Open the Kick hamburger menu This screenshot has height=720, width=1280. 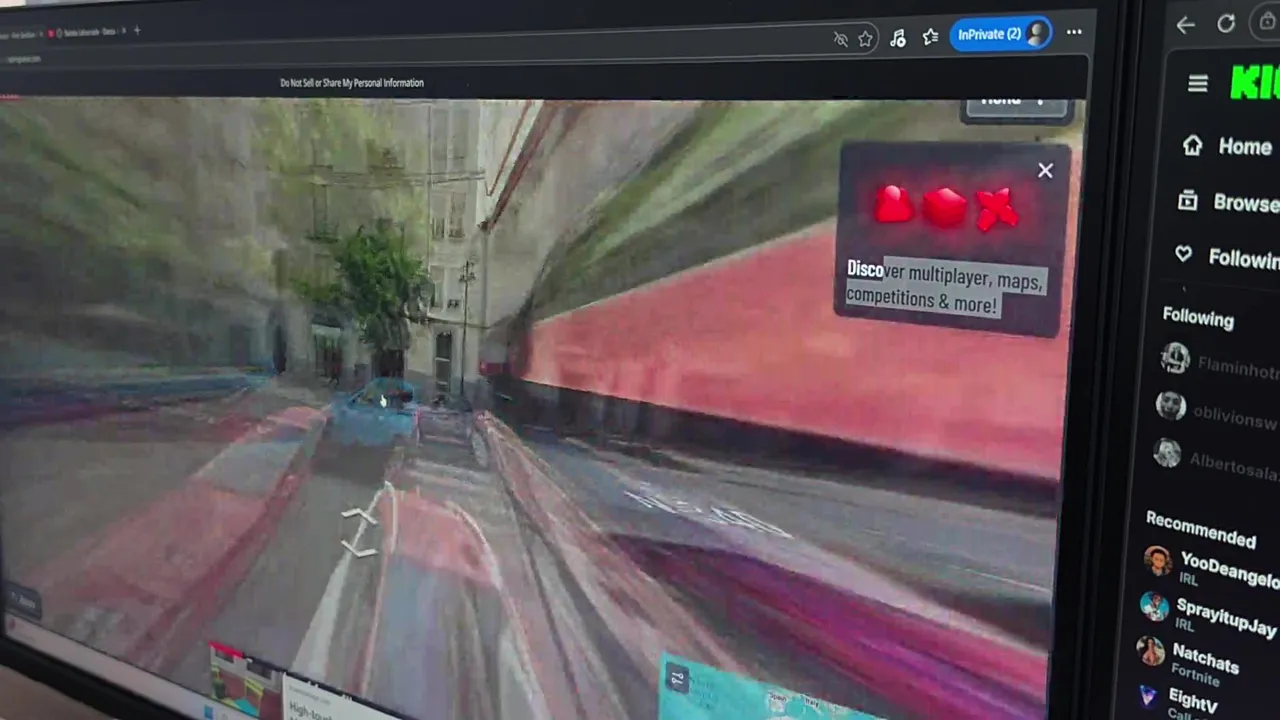click(x=1198, y=84)
